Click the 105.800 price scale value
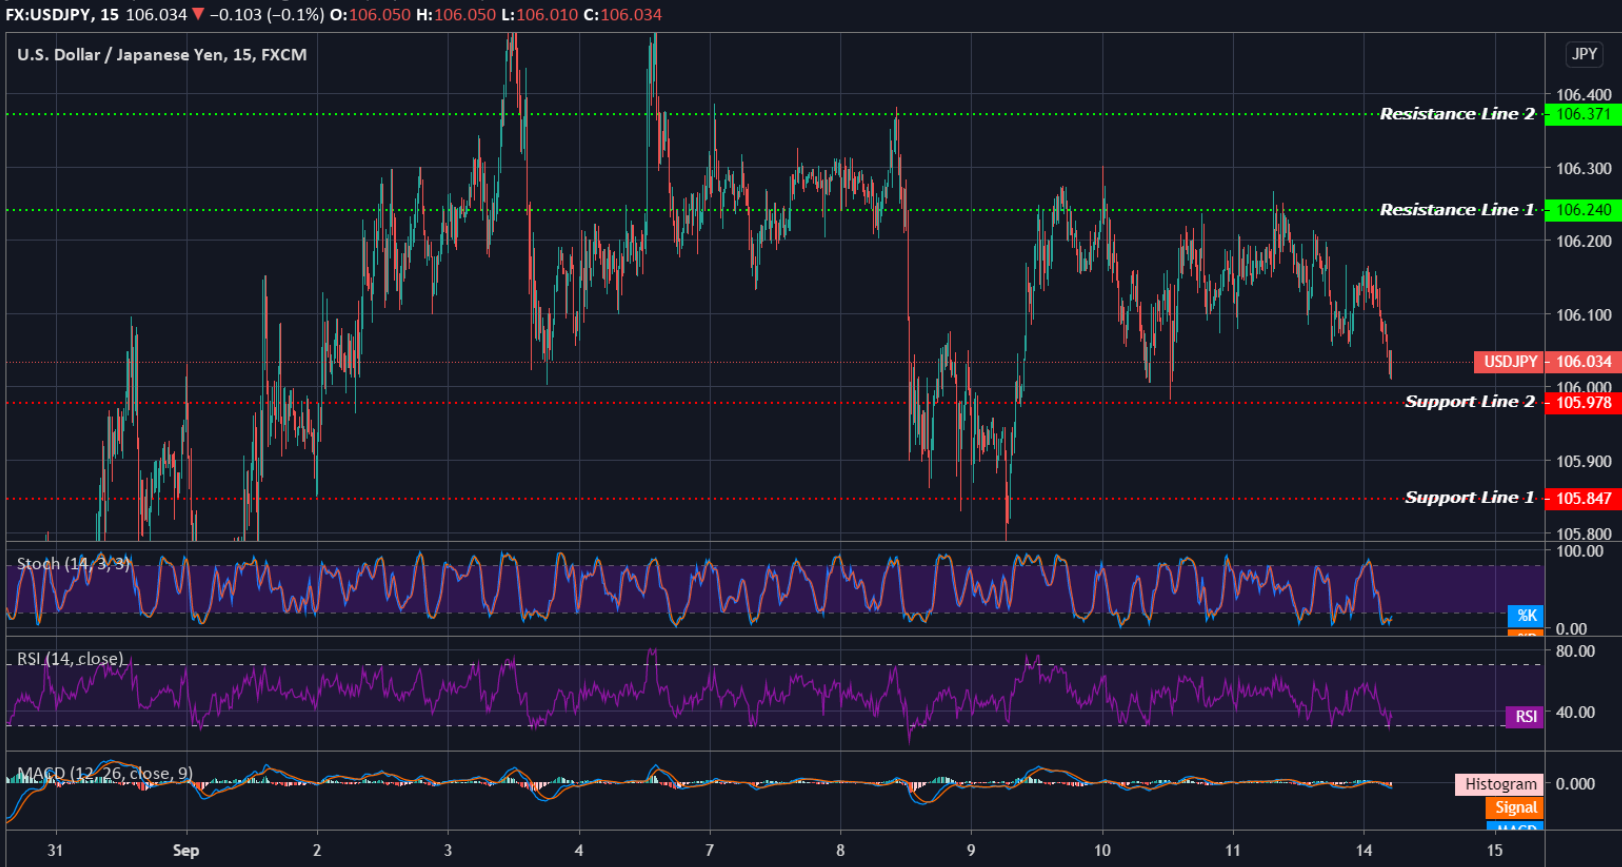Viewport: 1622px width, 867px height. [x=1584, y=534]
